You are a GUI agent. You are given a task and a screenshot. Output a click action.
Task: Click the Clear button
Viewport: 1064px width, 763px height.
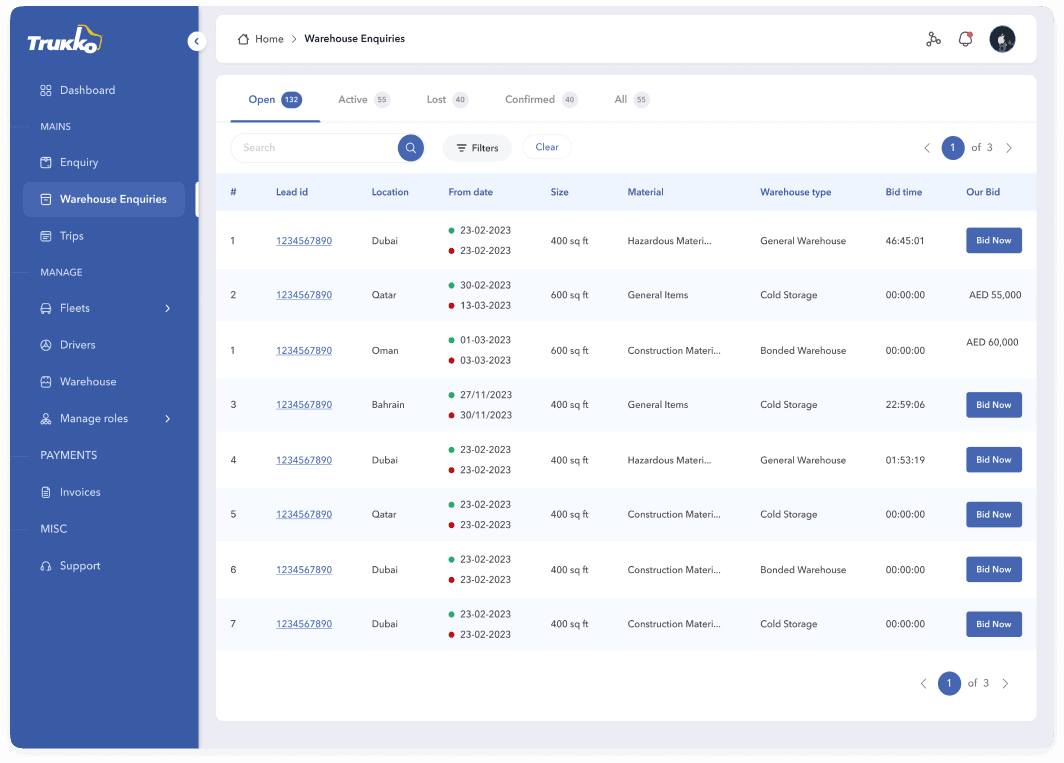click(x=547, y=147)
